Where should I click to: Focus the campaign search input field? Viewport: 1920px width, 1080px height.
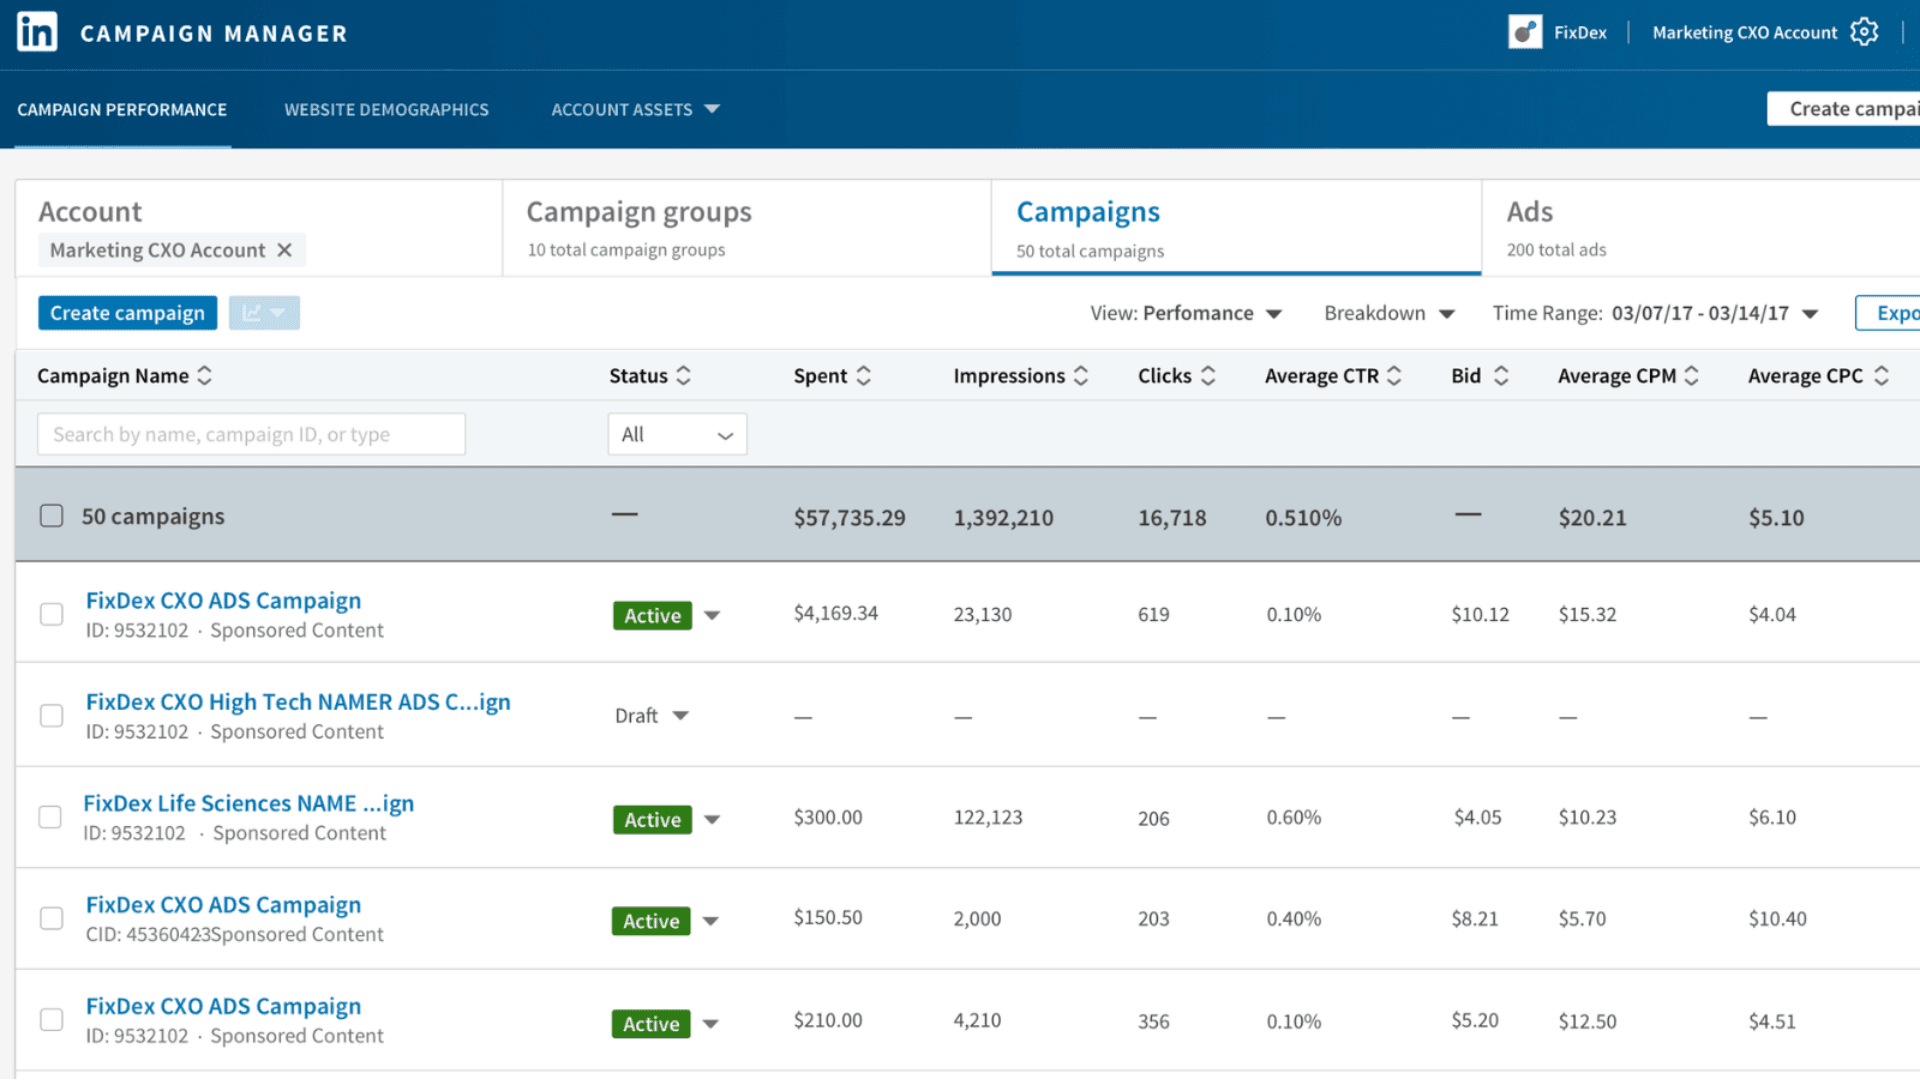pos(251,435)
